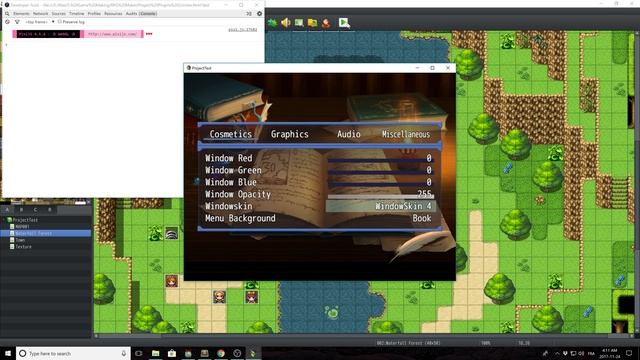Image resolution: width=640 pixels, height=360 pixels.
Task: Switch to the Audio options tab
Action: pyautogui.click(x=349, y=134)
